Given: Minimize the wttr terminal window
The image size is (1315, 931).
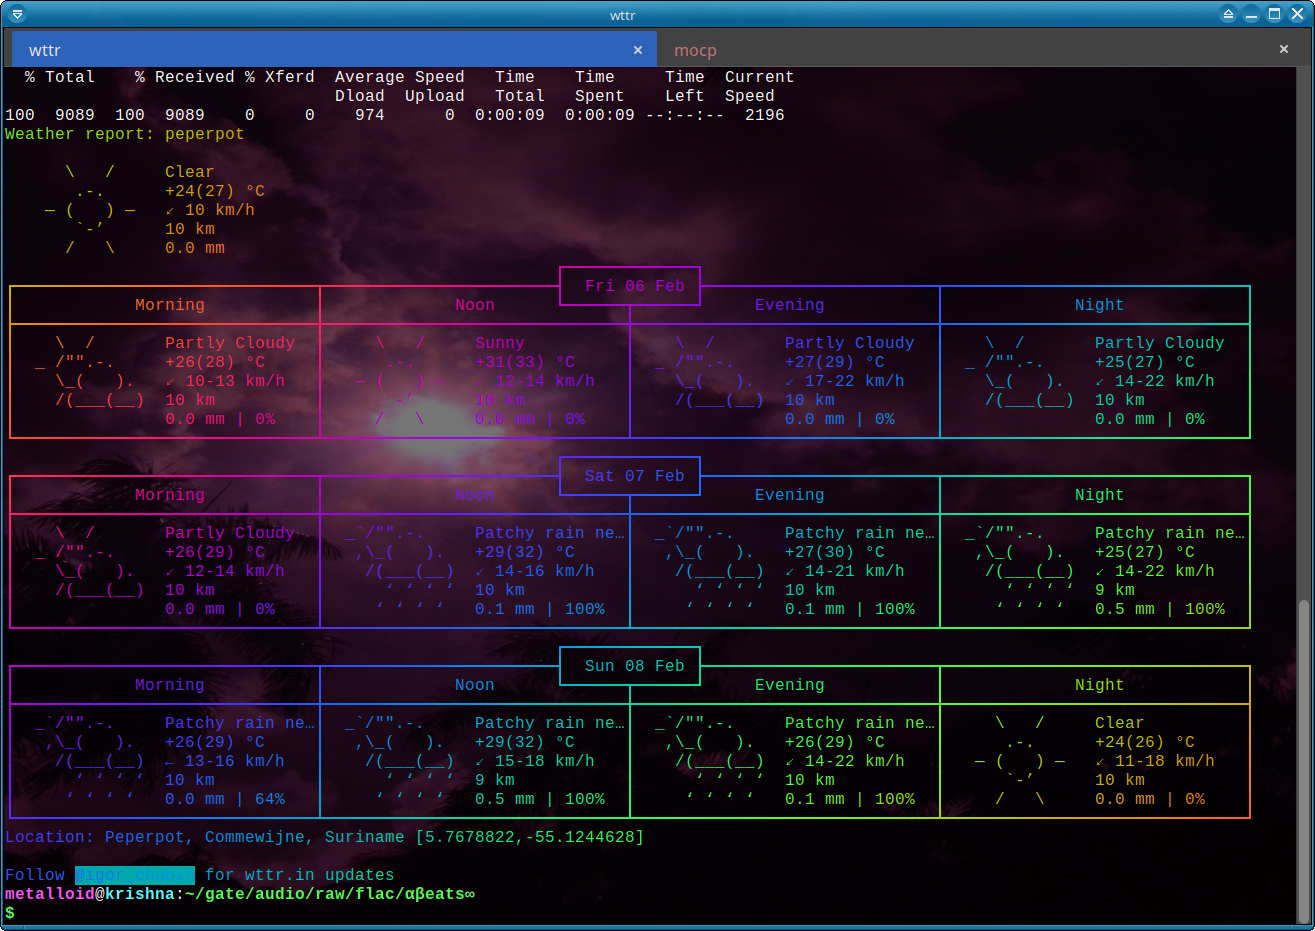Looking at the screenshot, I should click(1251, 14).
